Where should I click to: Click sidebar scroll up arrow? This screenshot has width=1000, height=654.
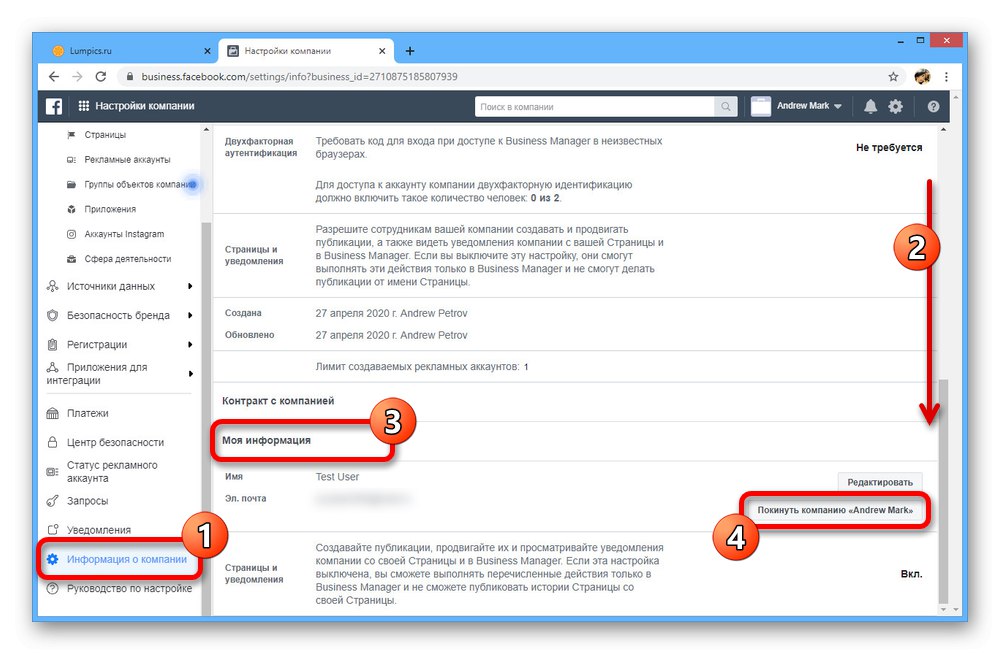(206, 130)
